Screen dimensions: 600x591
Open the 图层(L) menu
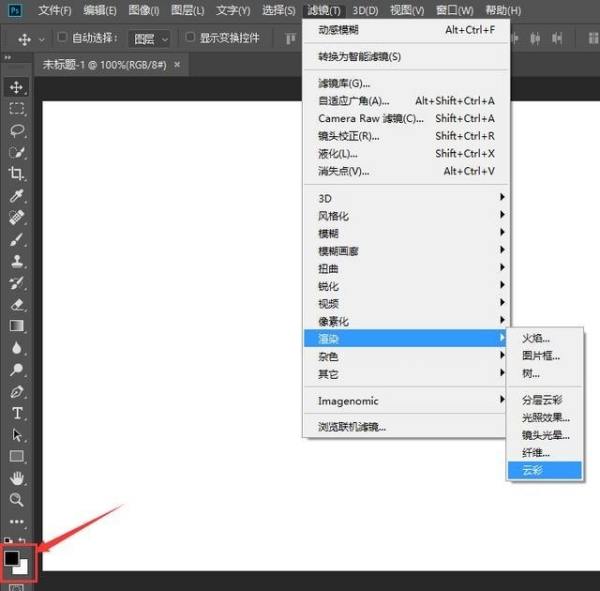point(188,10)
